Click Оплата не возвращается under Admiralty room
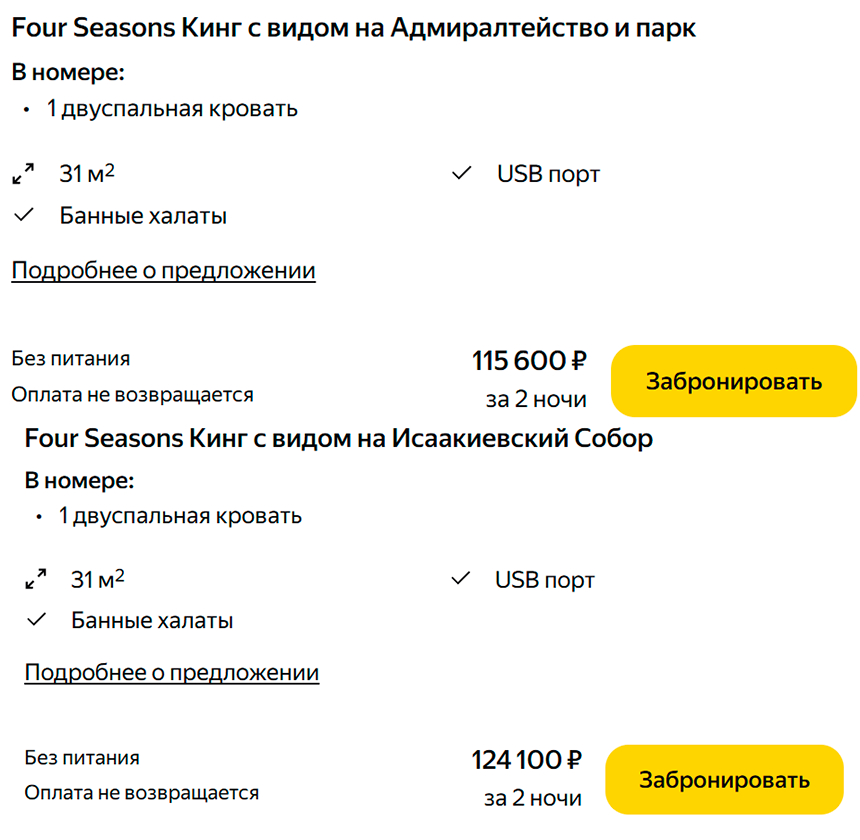This screenshot has height=840, width=860. [132, 395]
